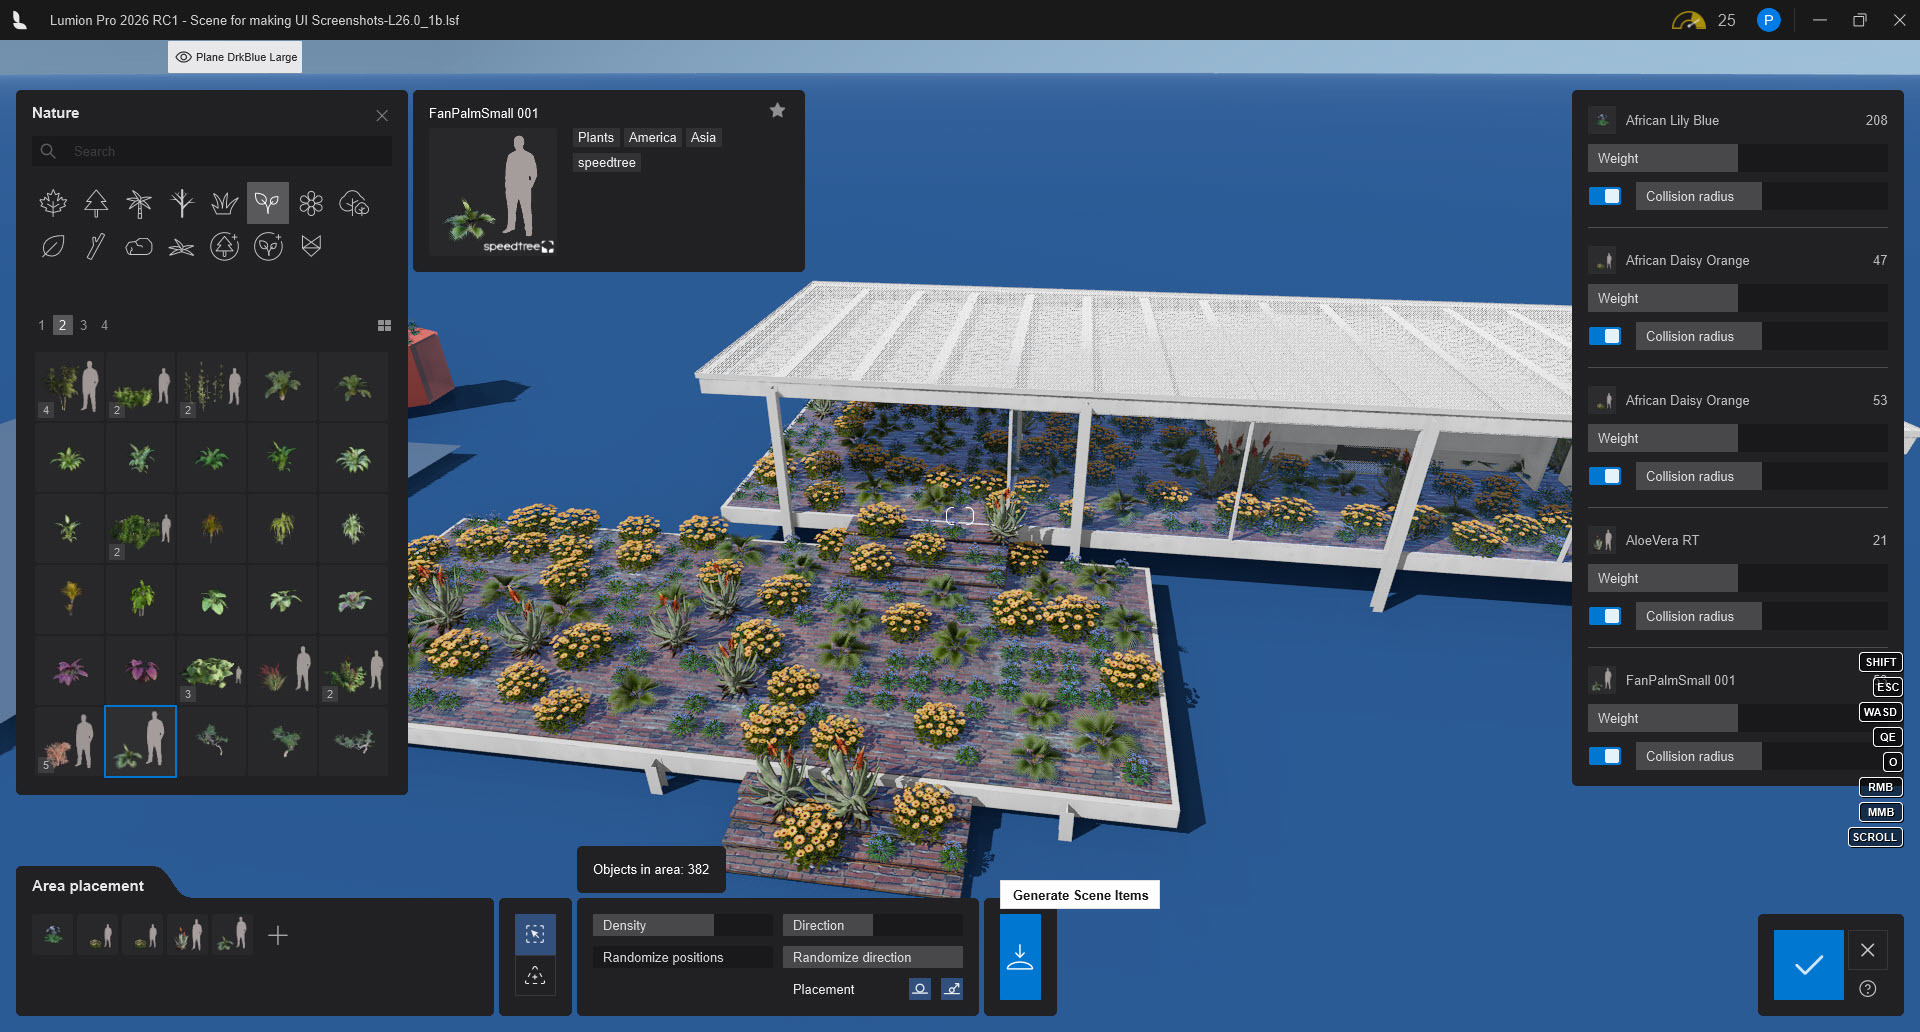
Task: Click the Search field in Nature panel
Action: click(x=220, y=152)
